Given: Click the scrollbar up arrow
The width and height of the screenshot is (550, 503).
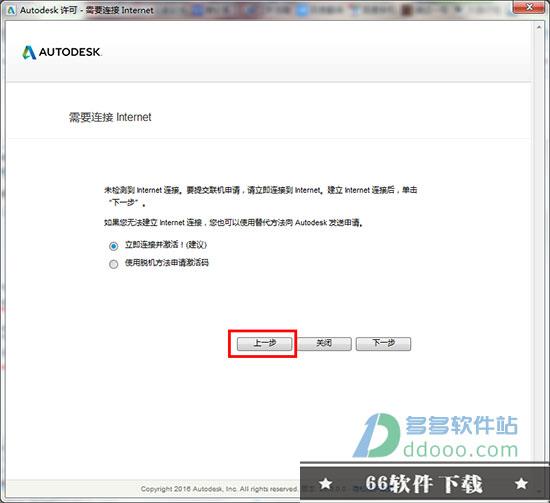Looking at the screenshot, I should [x=539, y=27].
